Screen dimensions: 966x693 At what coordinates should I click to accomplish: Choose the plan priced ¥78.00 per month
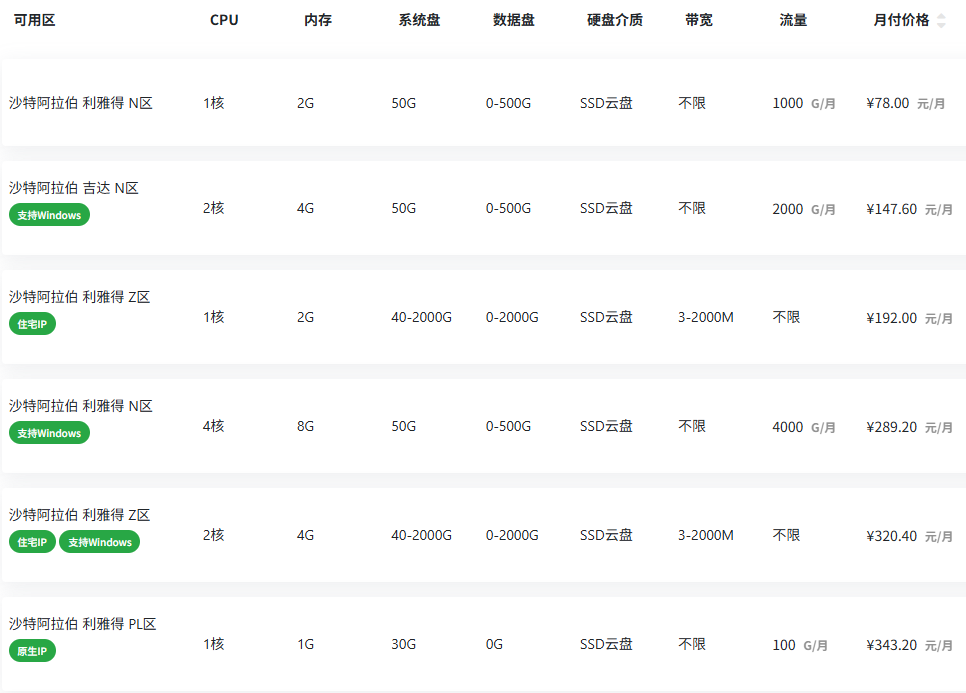coord(888,103)
